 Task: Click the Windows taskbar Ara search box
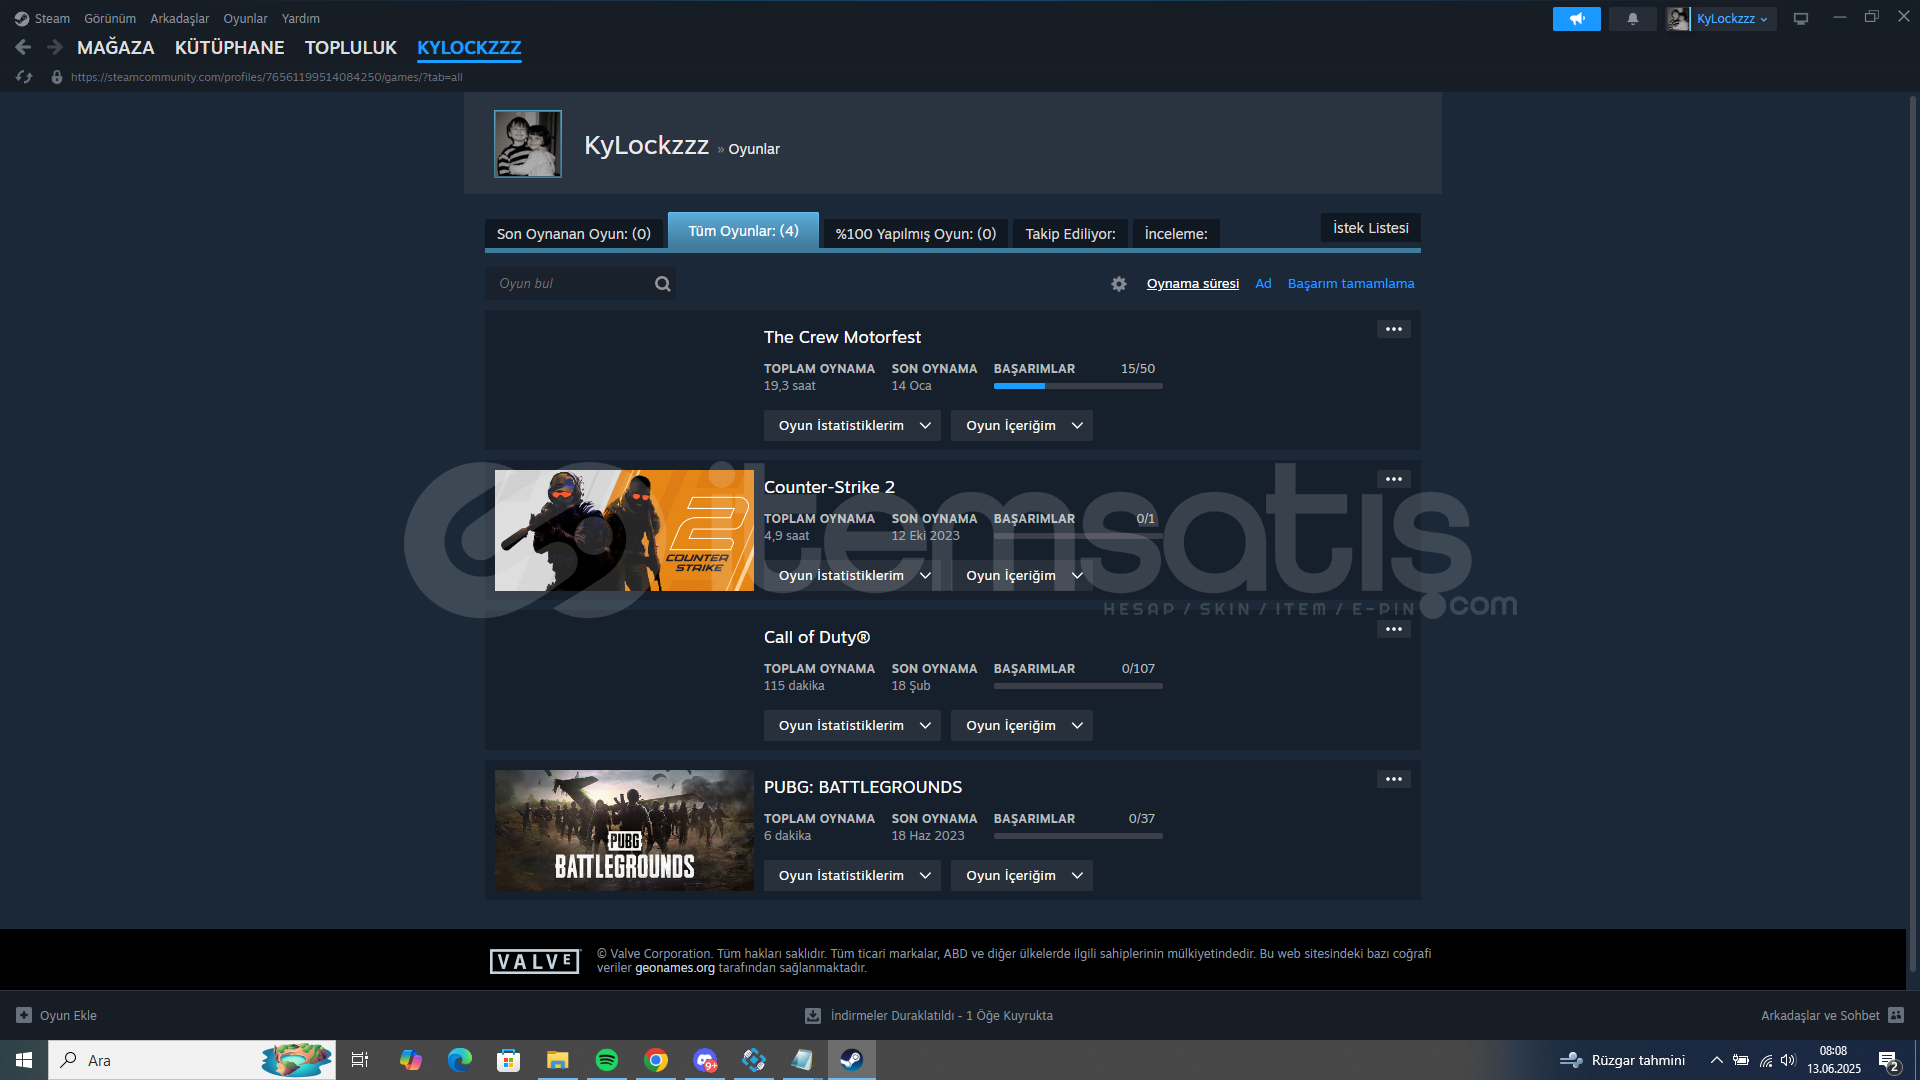click(x=192, y=1060)
